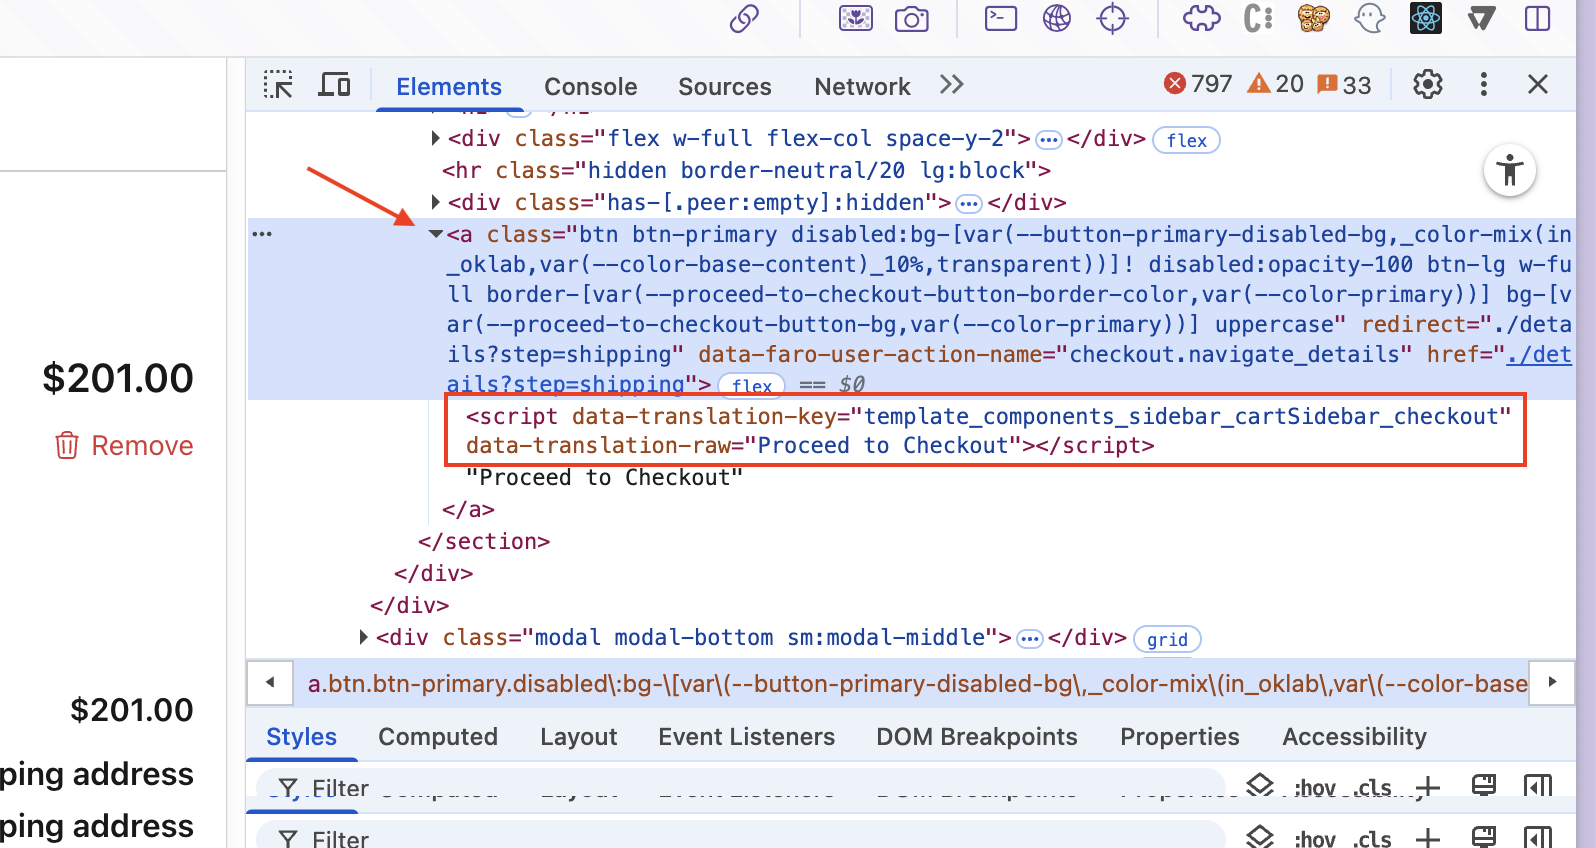Move breadcrumbs right with arrow button
The height and width of the screenshot is (848, 1596).
pos(1552,683)
